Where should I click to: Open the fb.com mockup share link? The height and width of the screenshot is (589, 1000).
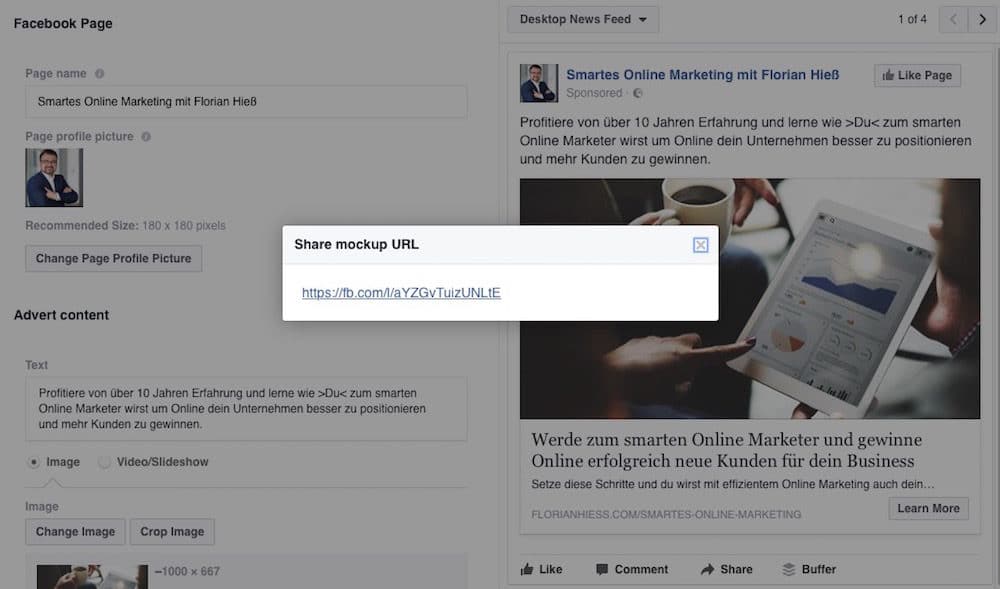click(x=401, y=293)
